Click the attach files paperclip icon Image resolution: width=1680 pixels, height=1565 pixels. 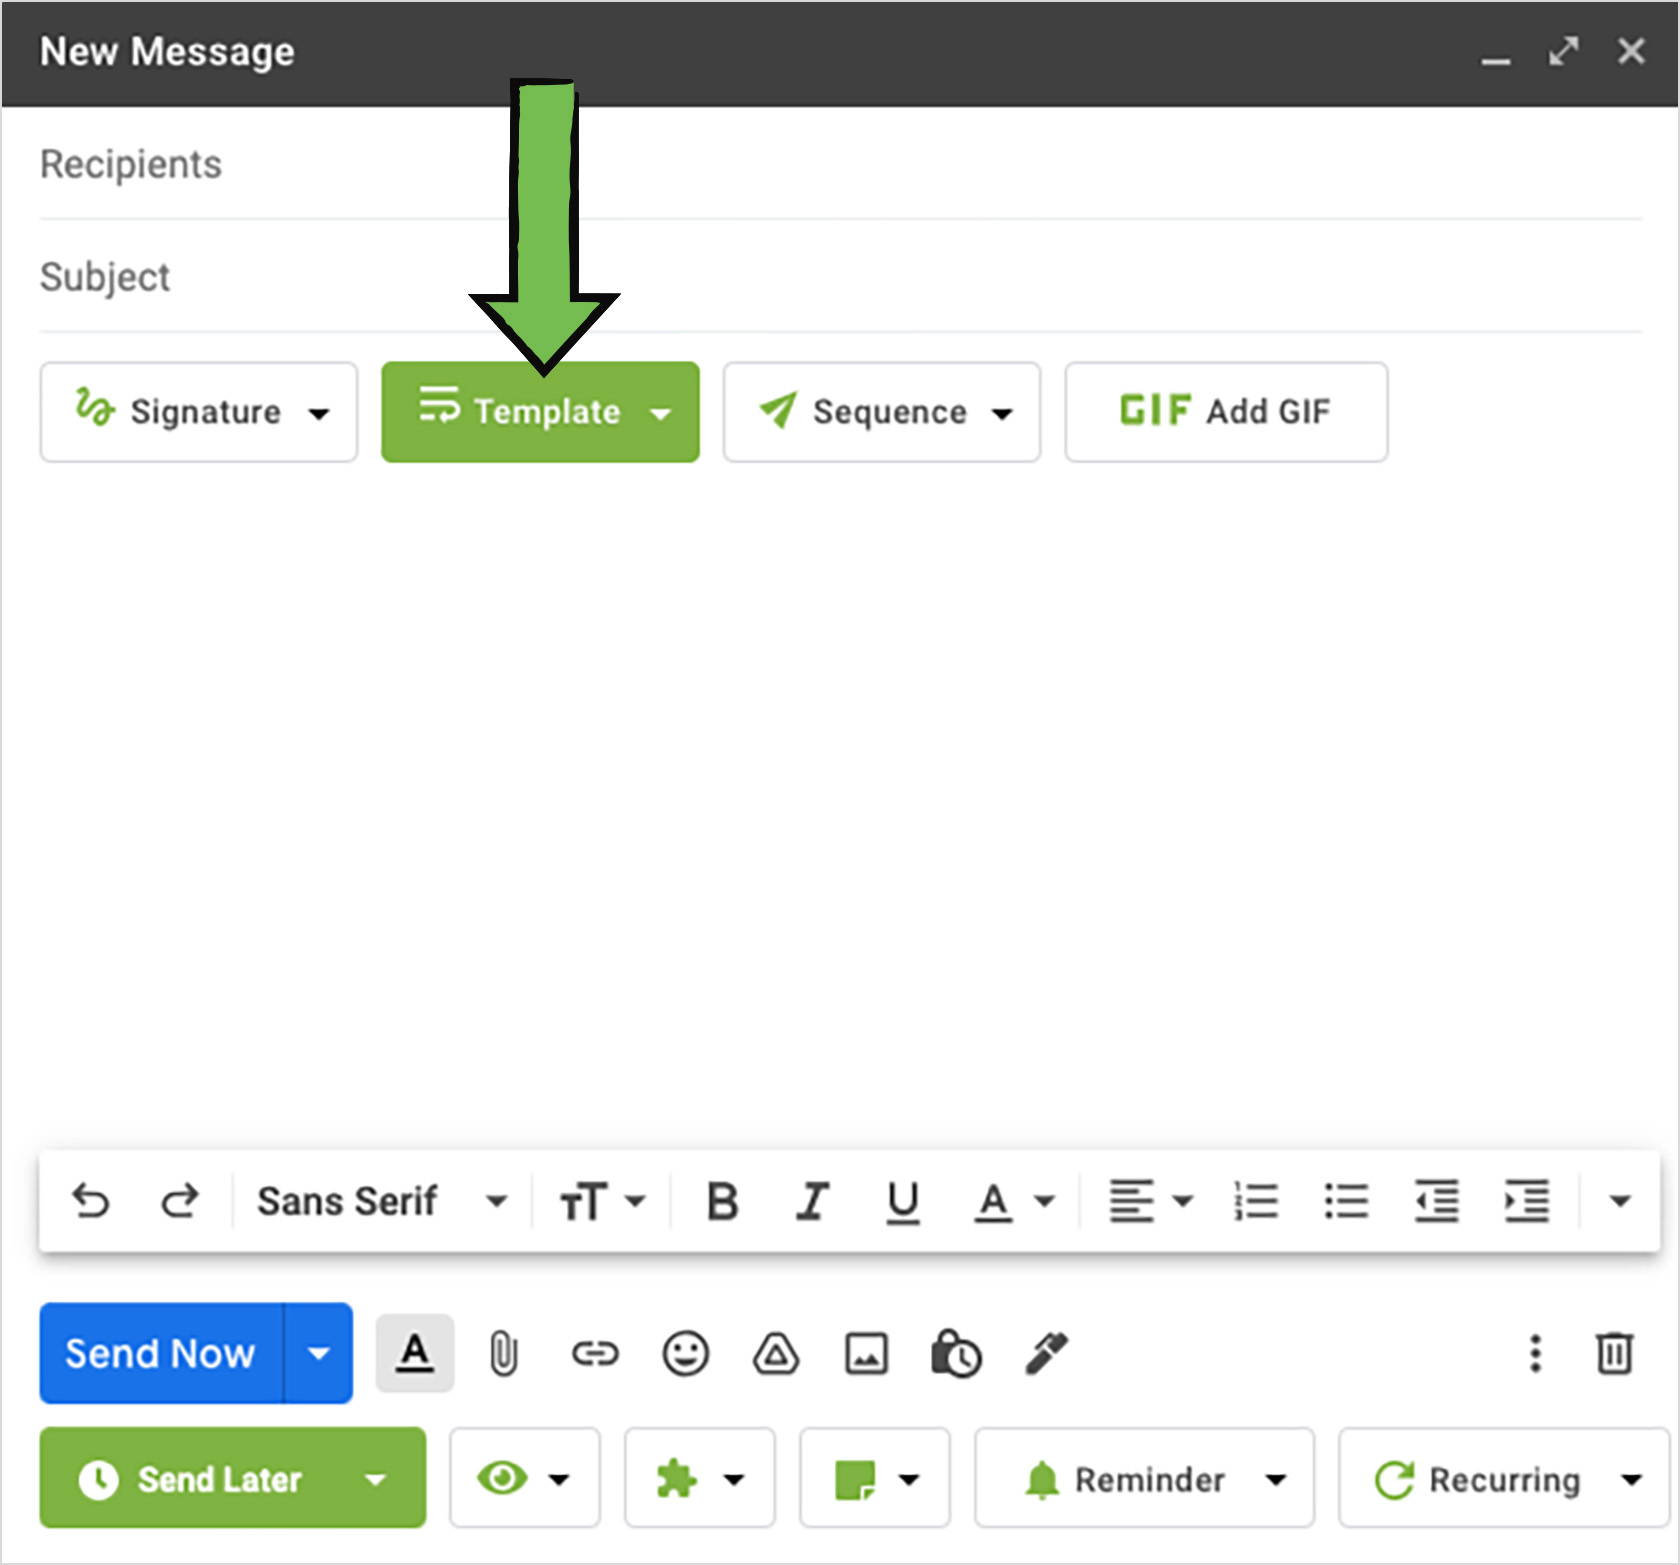click(504, 1354)
